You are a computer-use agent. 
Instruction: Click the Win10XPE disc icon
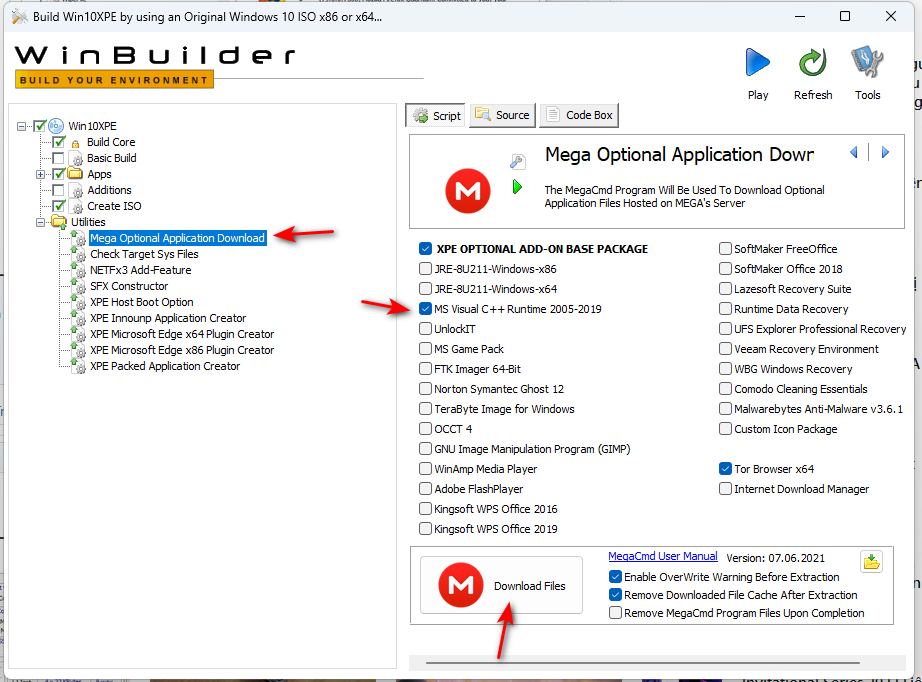coord(56,126)
